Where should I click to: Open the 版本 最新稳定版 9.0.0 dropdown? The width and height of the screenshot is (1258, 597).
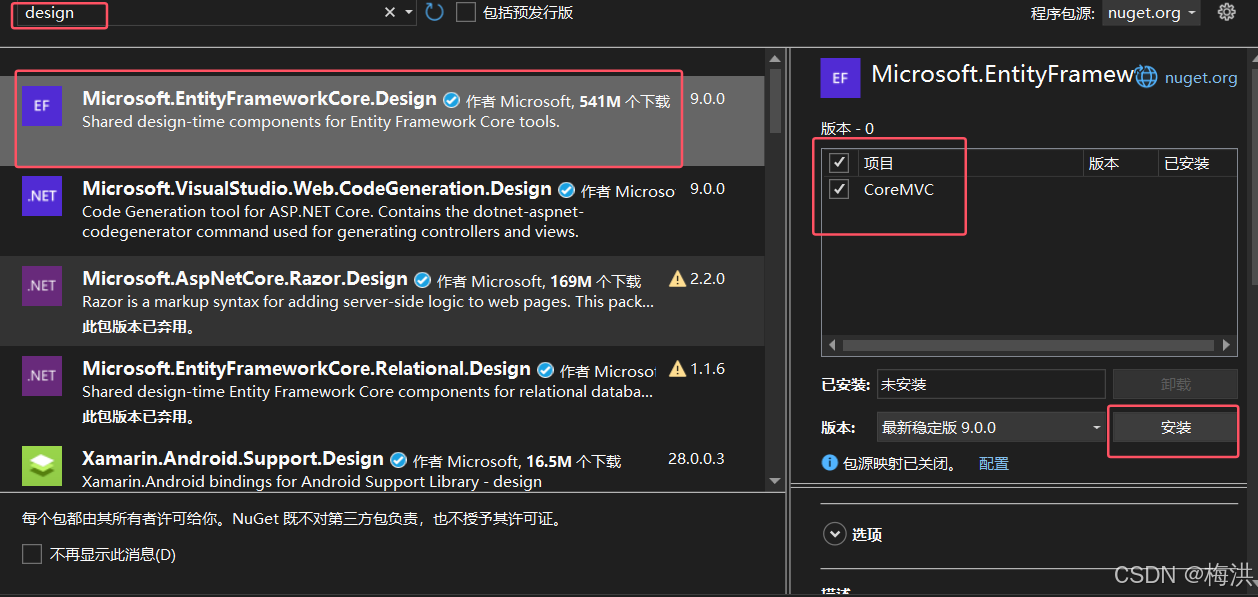[990, 427]
